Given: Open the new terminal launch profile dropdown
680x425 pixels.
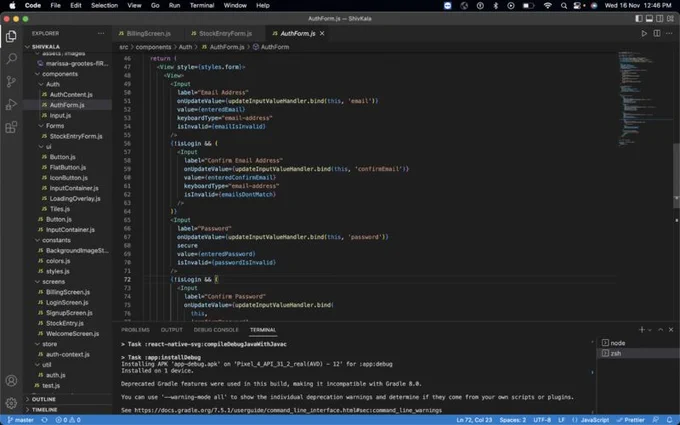Looking at the screenshot, I should (x=650, y=330).
